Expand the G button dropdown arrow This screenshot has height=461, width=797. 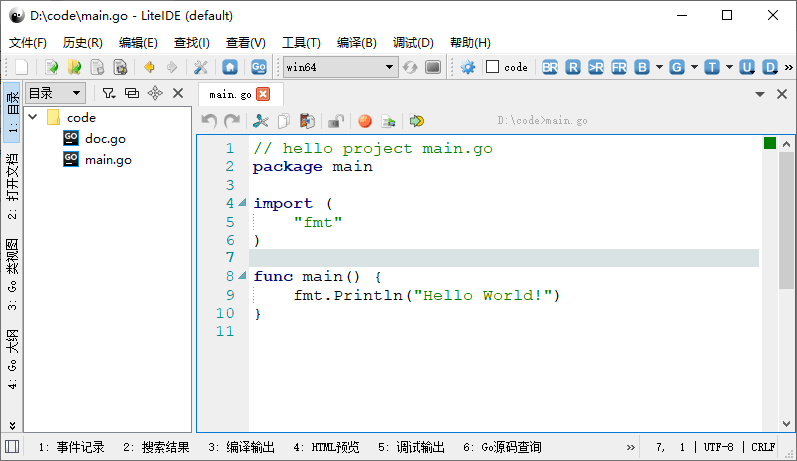[694, 67]
